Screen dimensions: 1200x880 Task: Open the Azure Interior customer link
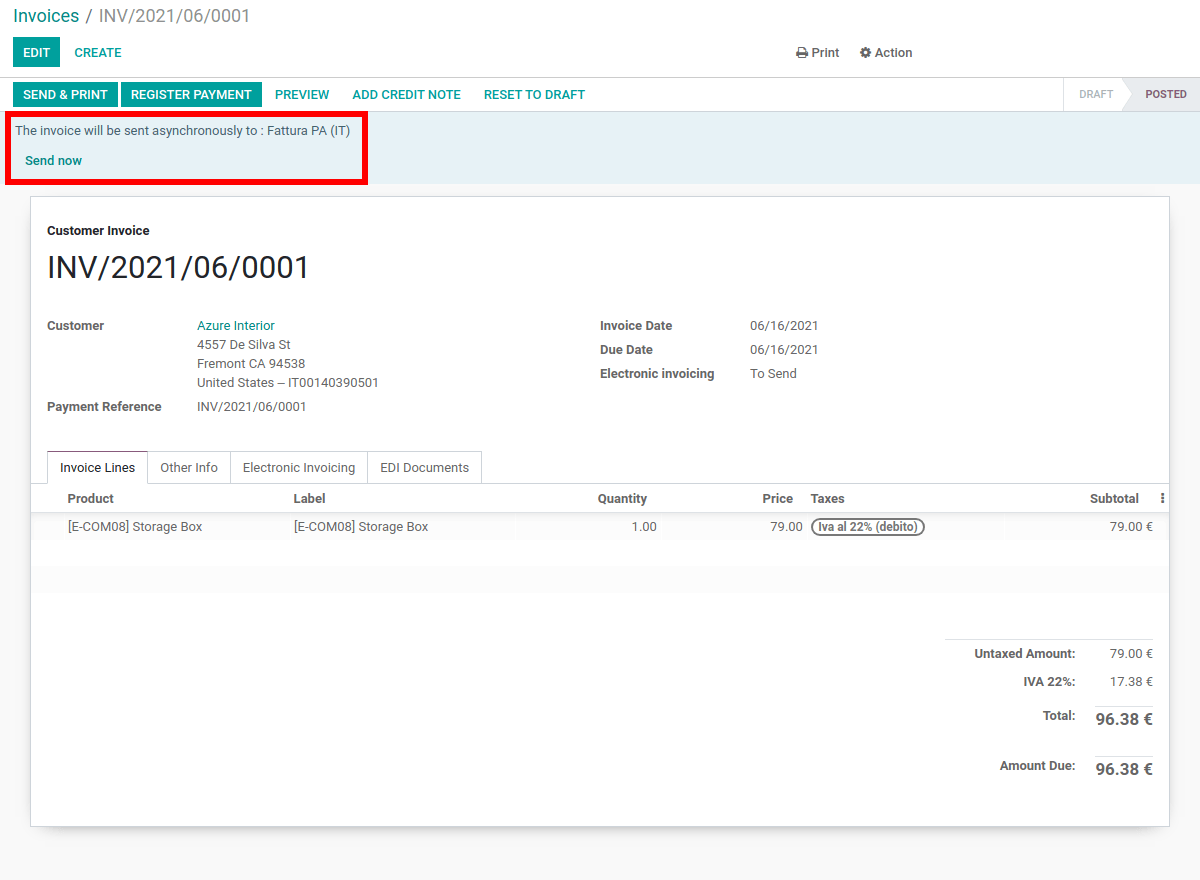pyautogui.click(x=236, y=326)
